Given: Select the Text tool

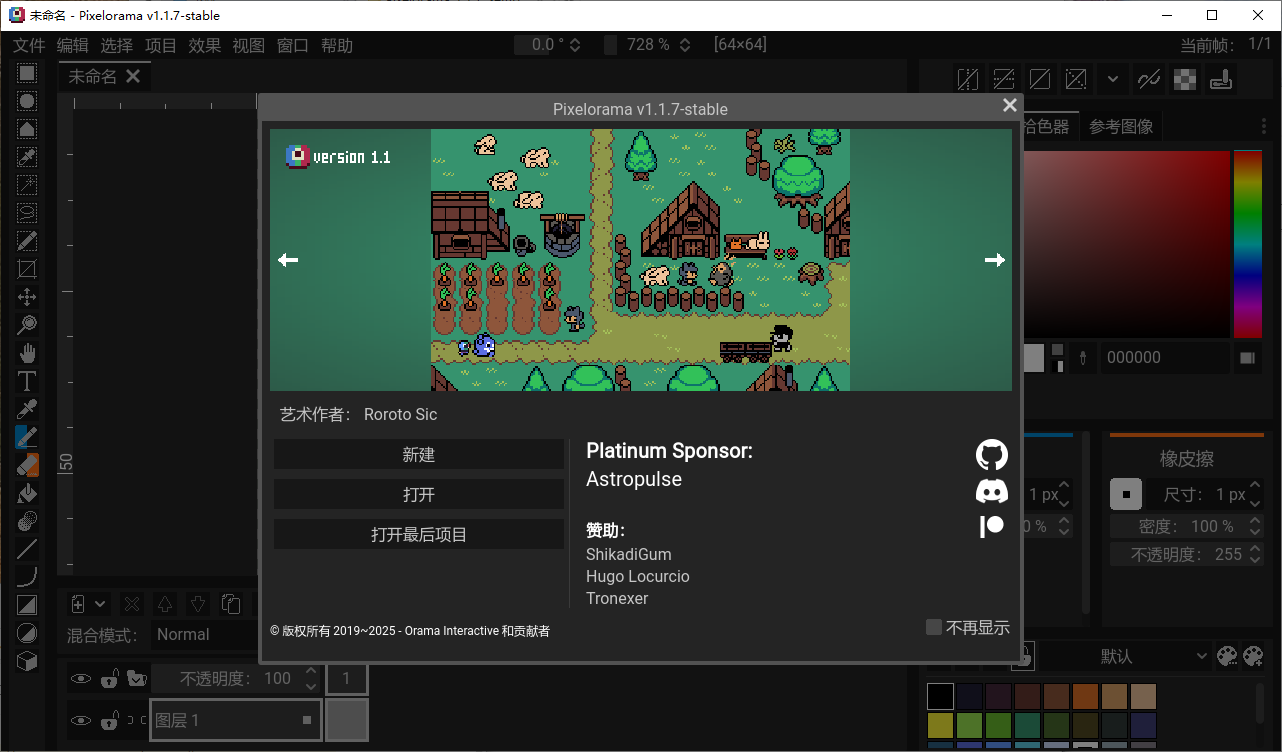Looking at the screenshot, I should pyautogui.click(x=27, y=380).
